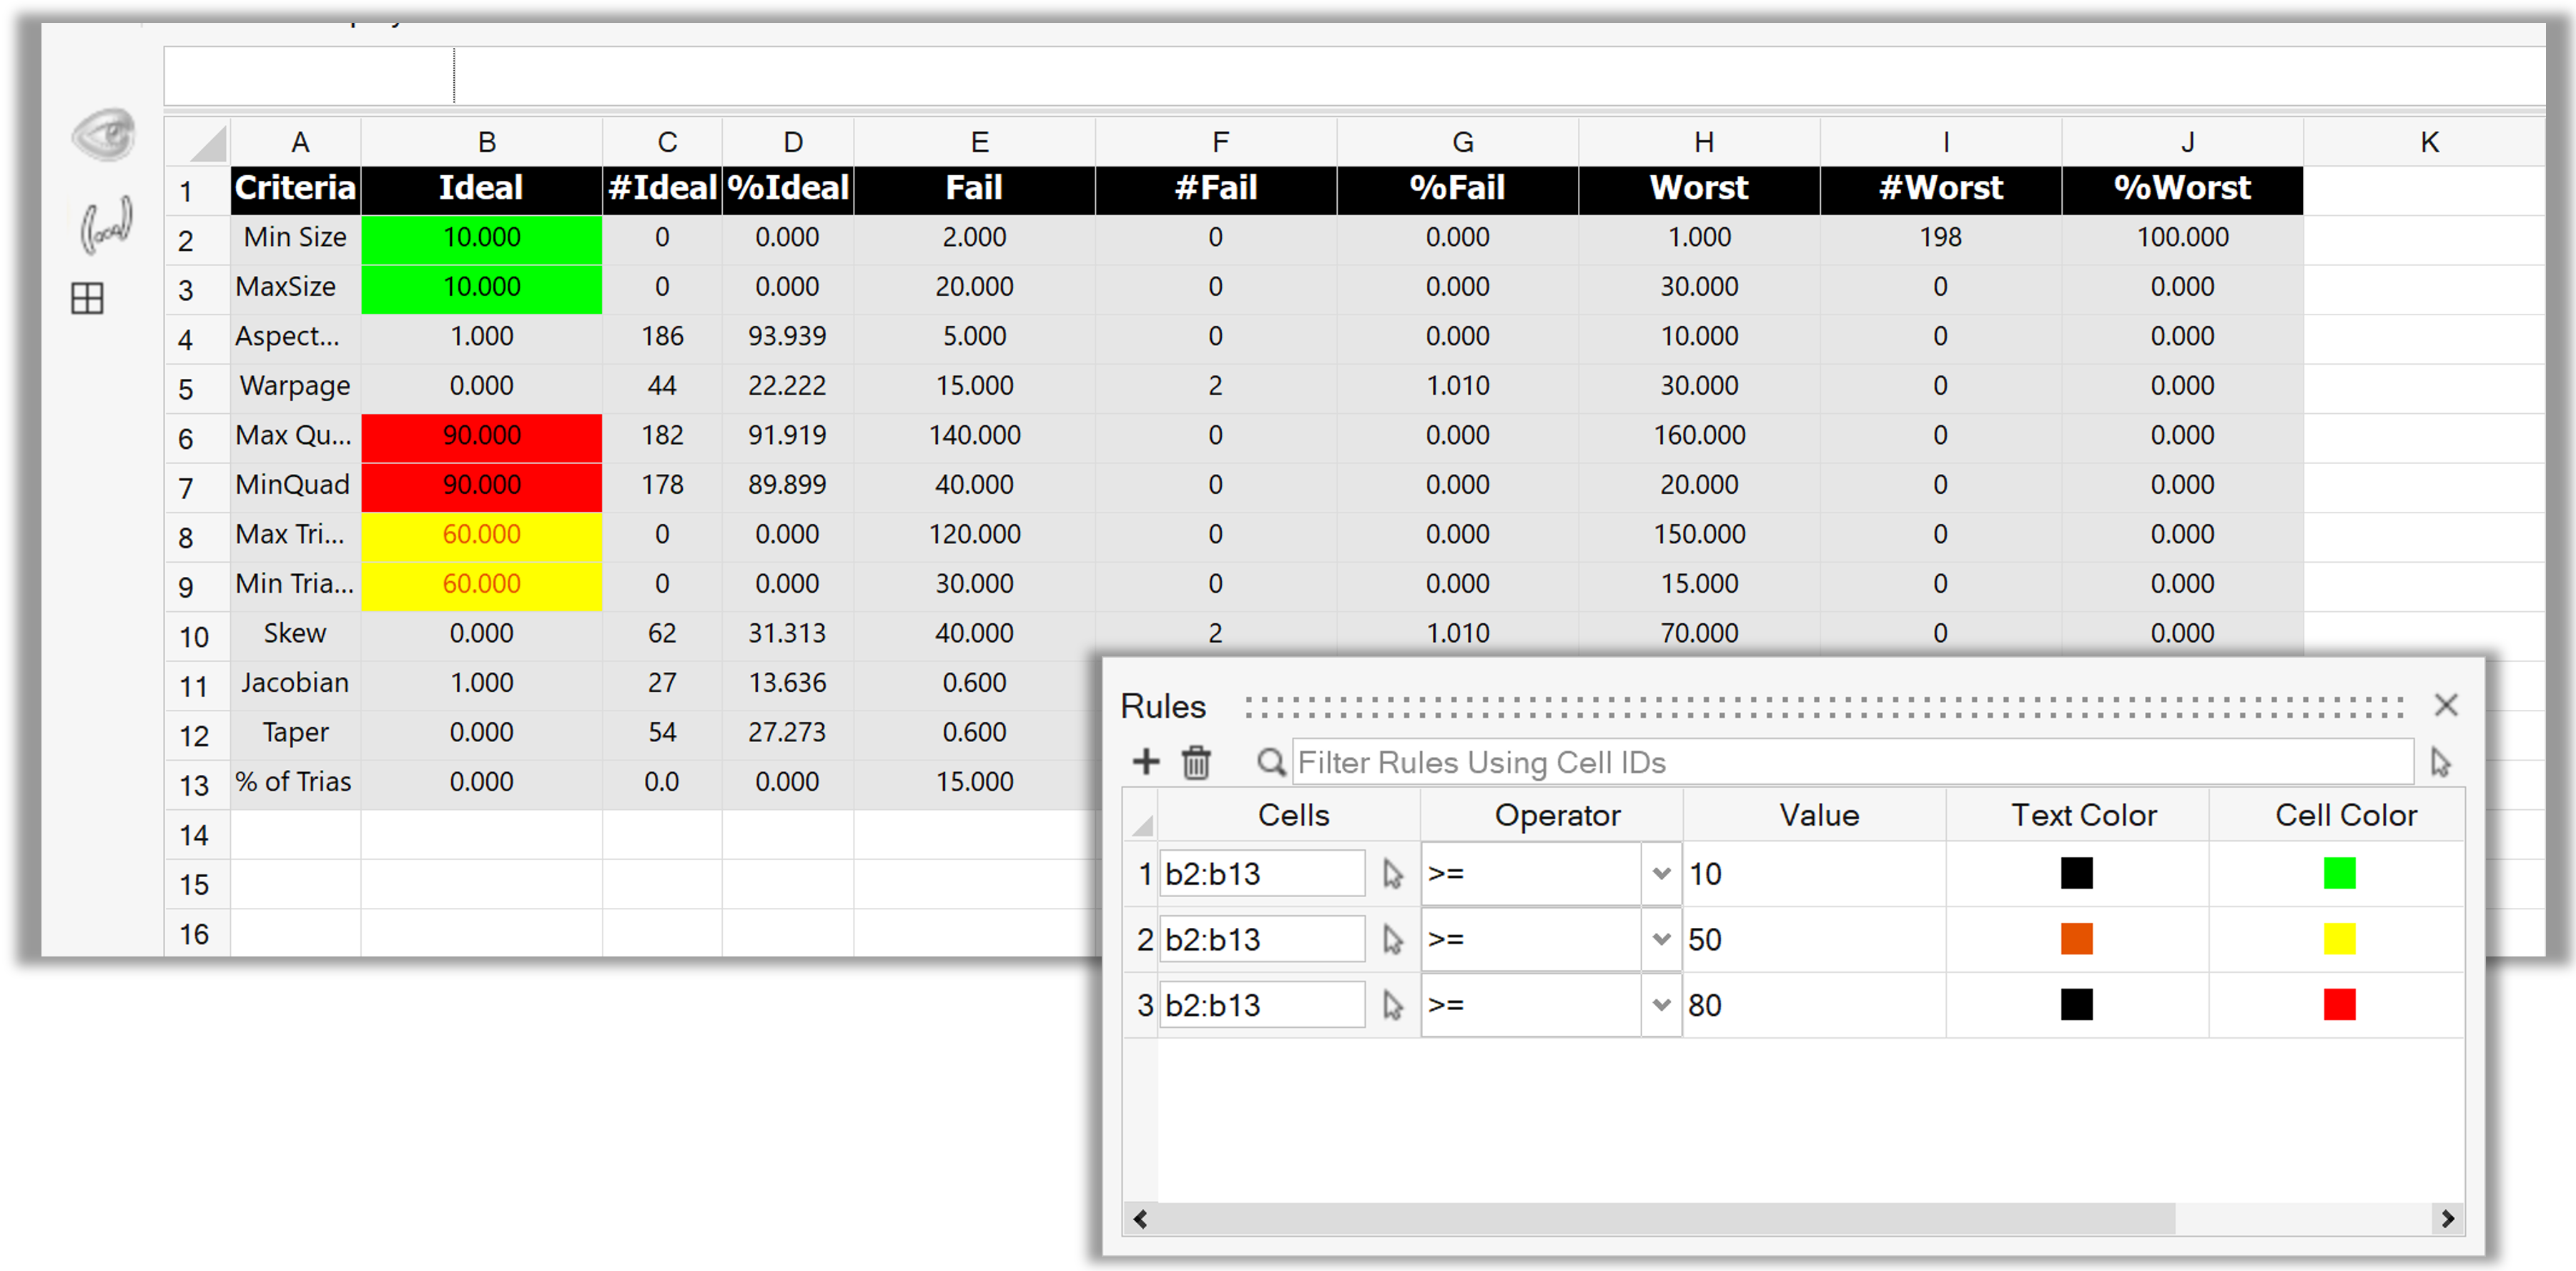
Task: Click the search icon beside the filter field
Action: 1270,763
